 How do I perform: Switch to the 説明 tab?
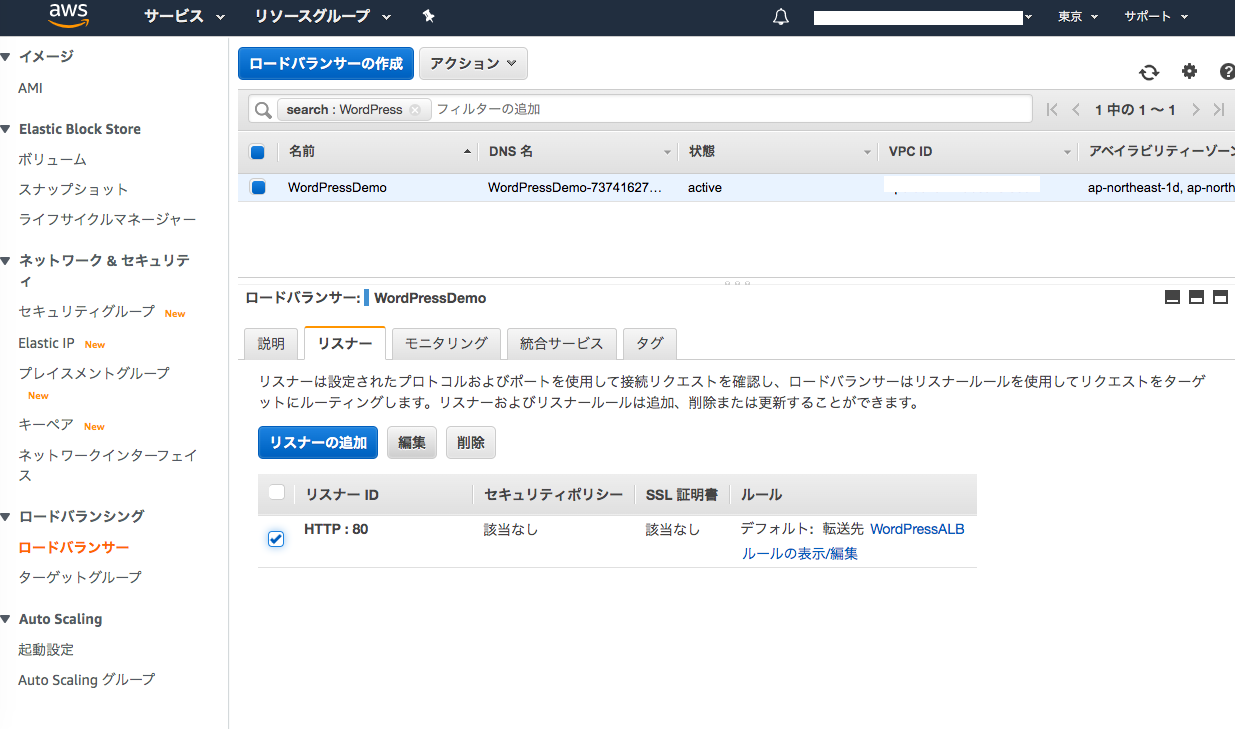point(271,343)
